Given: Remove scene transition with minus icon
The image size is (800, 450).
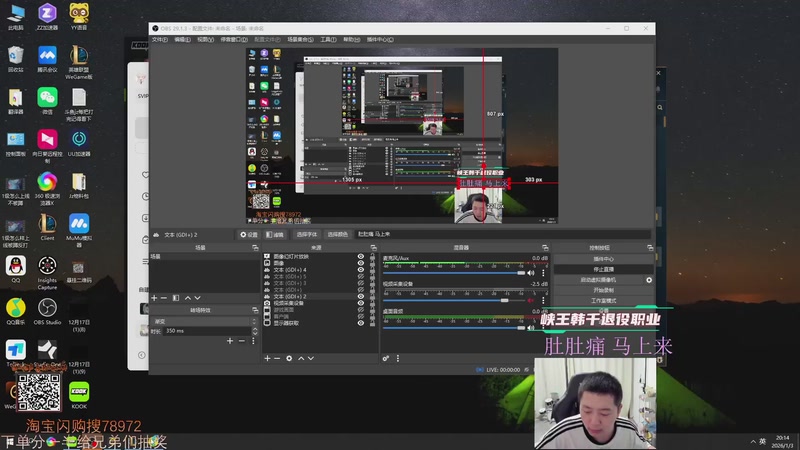Looking at the screenshot, I should click(x=242, y=341).
